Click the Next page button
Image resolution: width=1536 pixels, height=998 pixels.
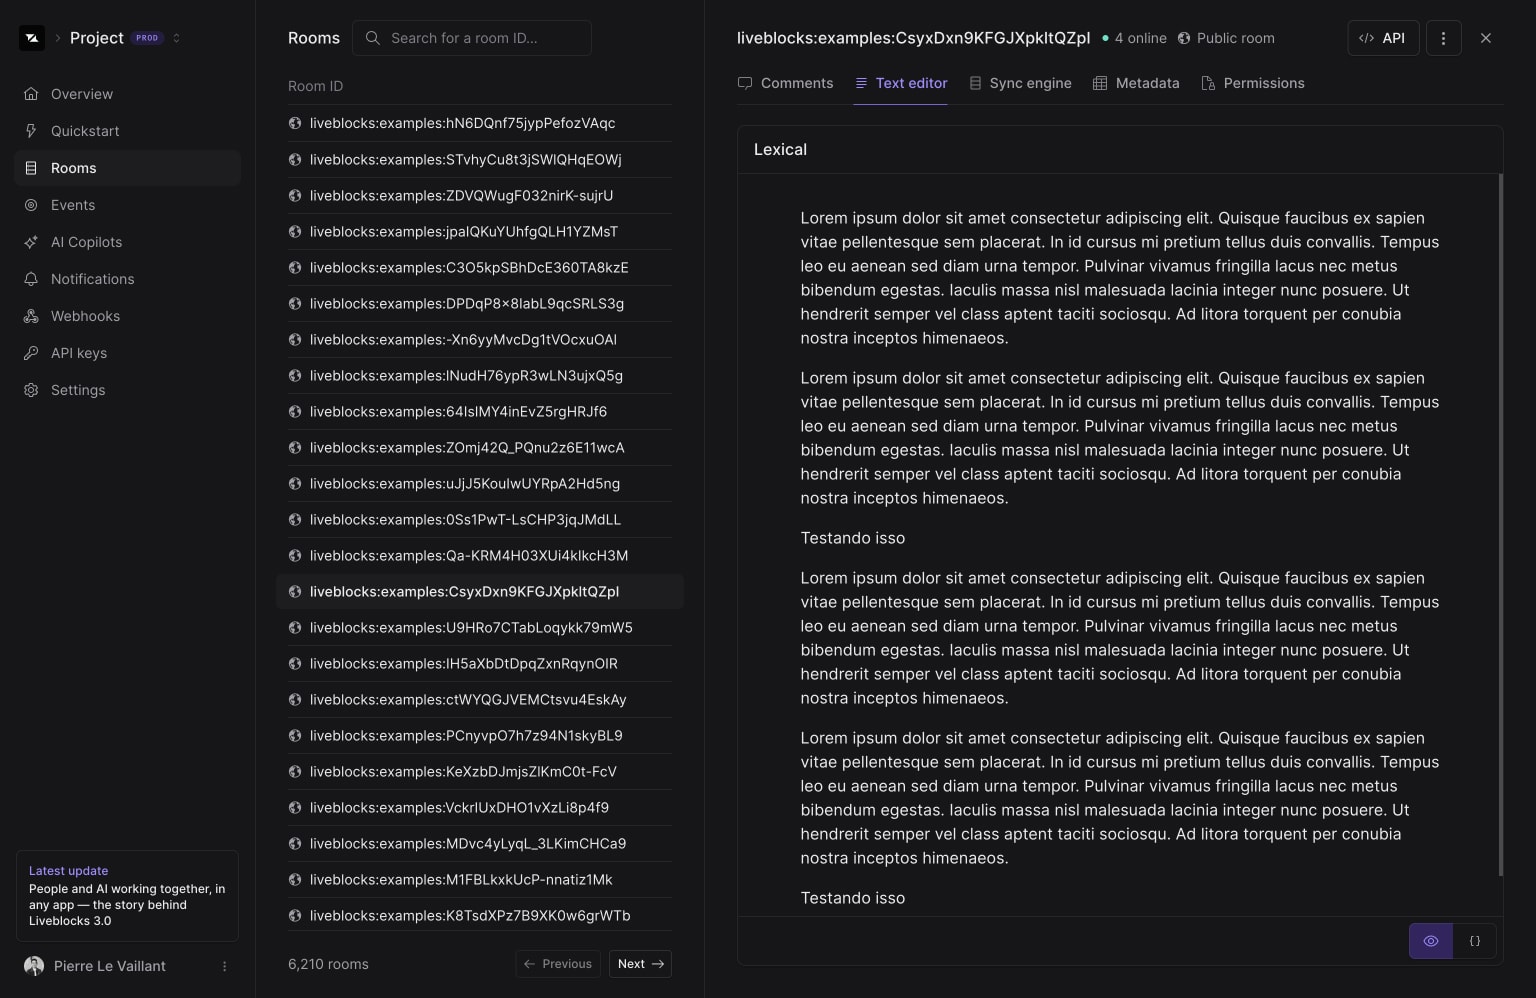pyautogui.click(x=640, y=964)
